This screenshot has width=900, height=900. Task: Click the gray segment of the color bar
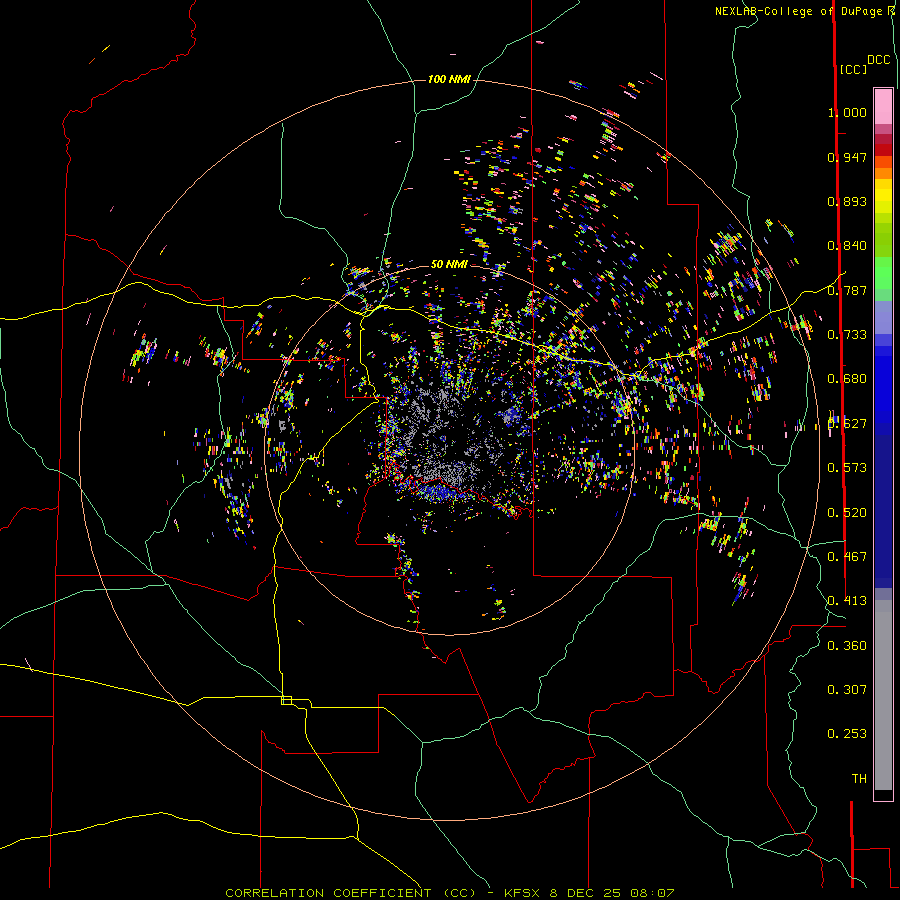[883, 695]
